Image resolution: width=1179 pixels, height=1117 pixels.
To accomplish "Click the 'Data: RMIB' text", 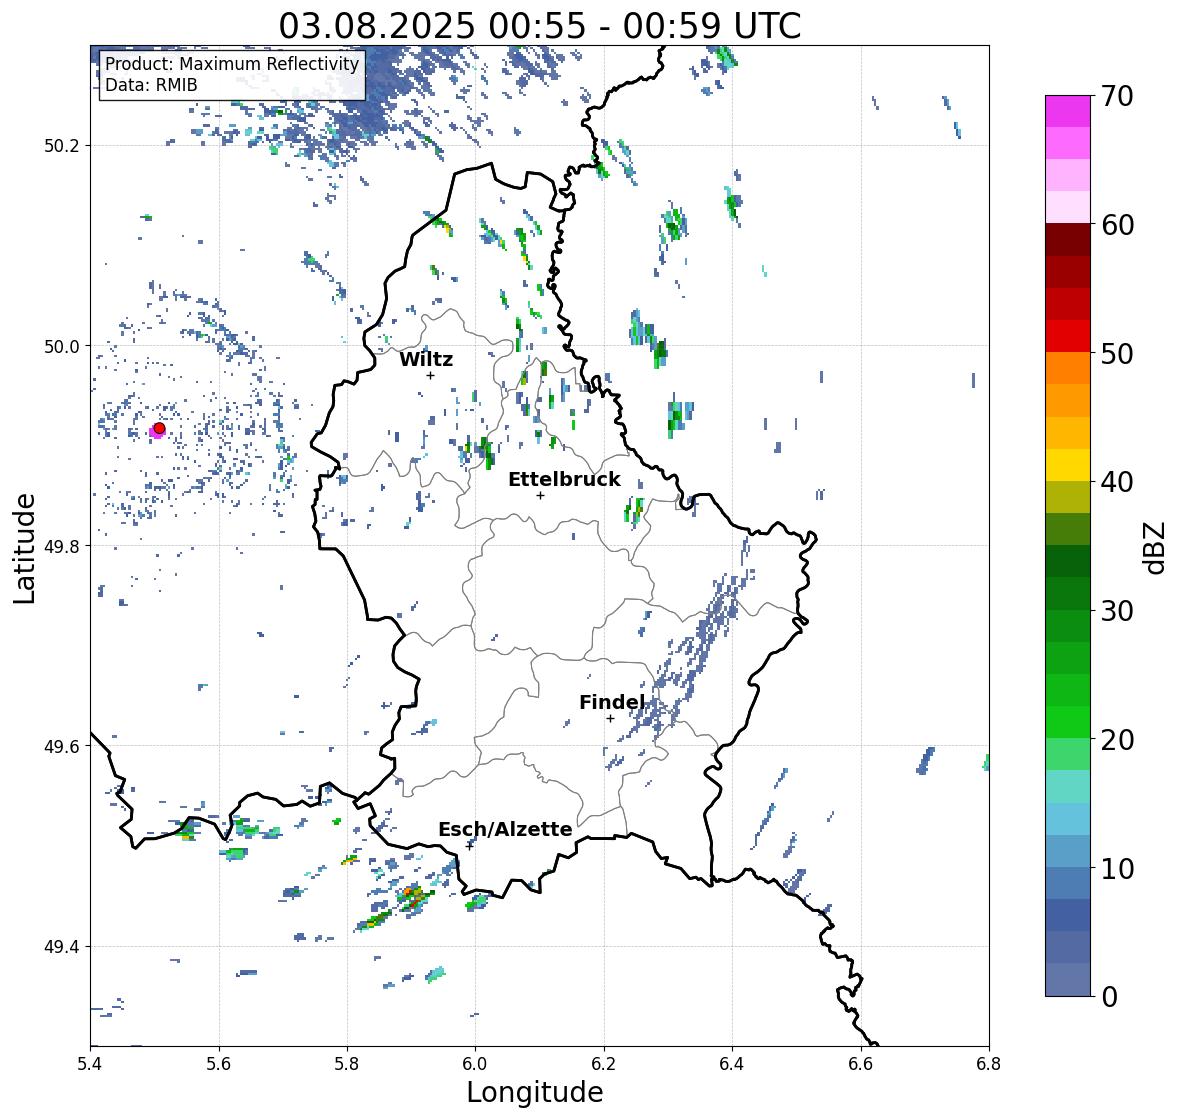I will click(x=151, y=85).
